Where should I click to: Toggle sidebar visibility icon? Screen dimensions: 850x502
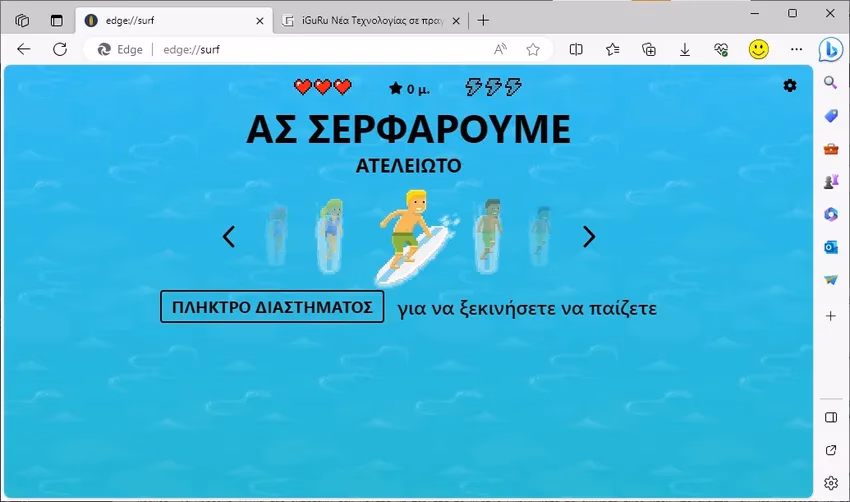830,417
